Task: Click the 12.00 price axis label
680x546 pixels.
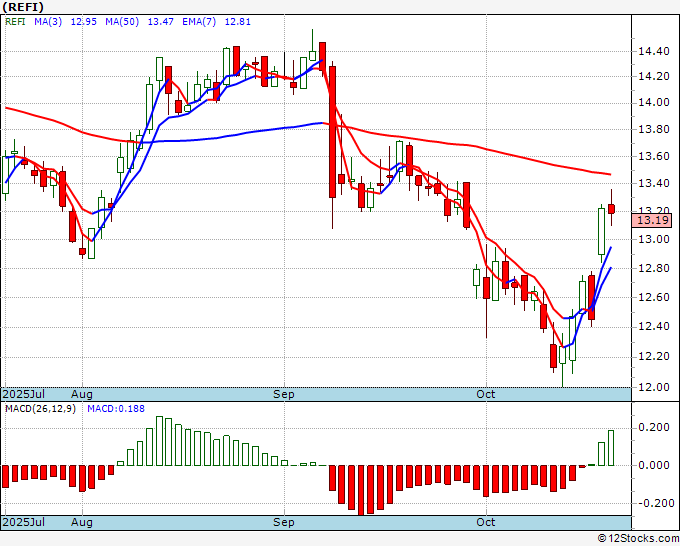Action: (x=654, y=387)
